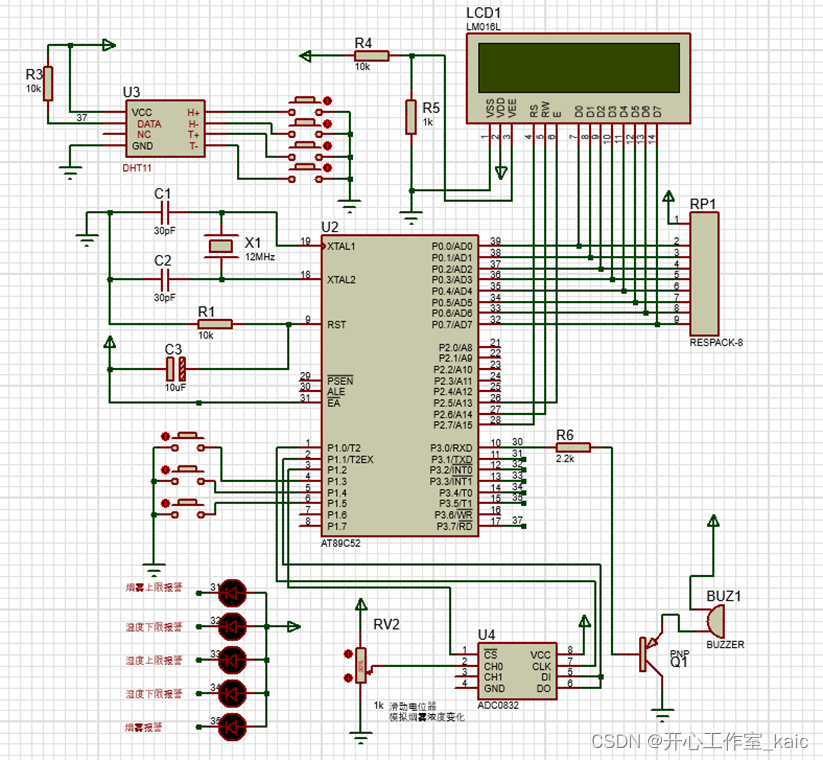823x760 pixels.
Task: Latch the pushbutton wired to DHT11 H+
Action: tap(328, 100)
